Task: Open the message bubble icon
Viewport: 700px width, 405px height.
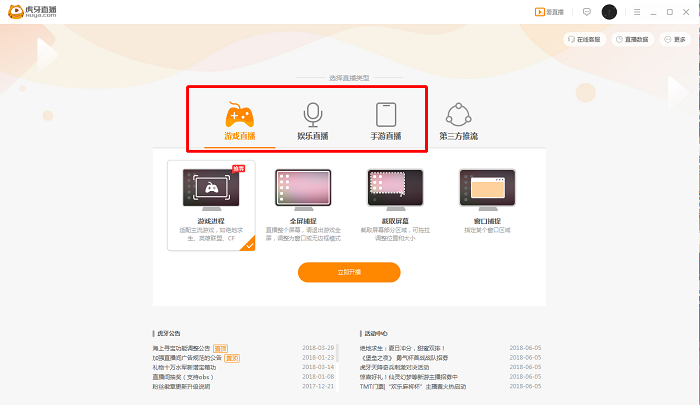Action: [x=587, y=12]
